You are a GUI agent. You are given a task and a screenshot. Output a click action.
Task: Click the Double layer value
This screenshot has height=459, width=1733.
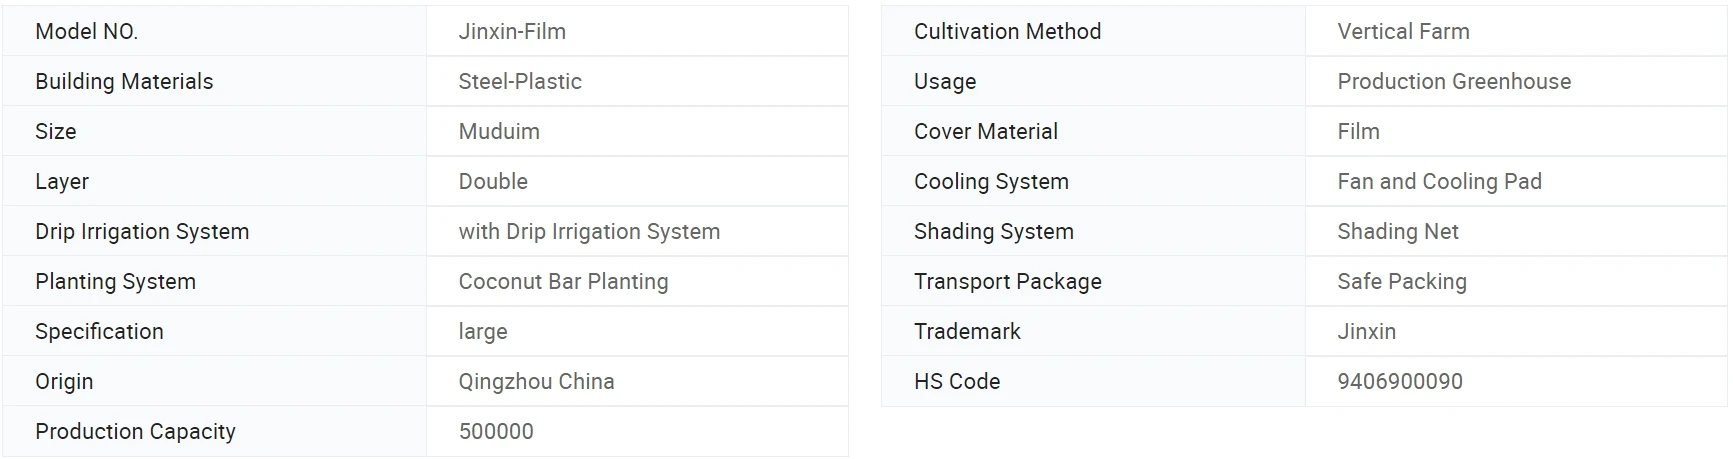[493, 181]
